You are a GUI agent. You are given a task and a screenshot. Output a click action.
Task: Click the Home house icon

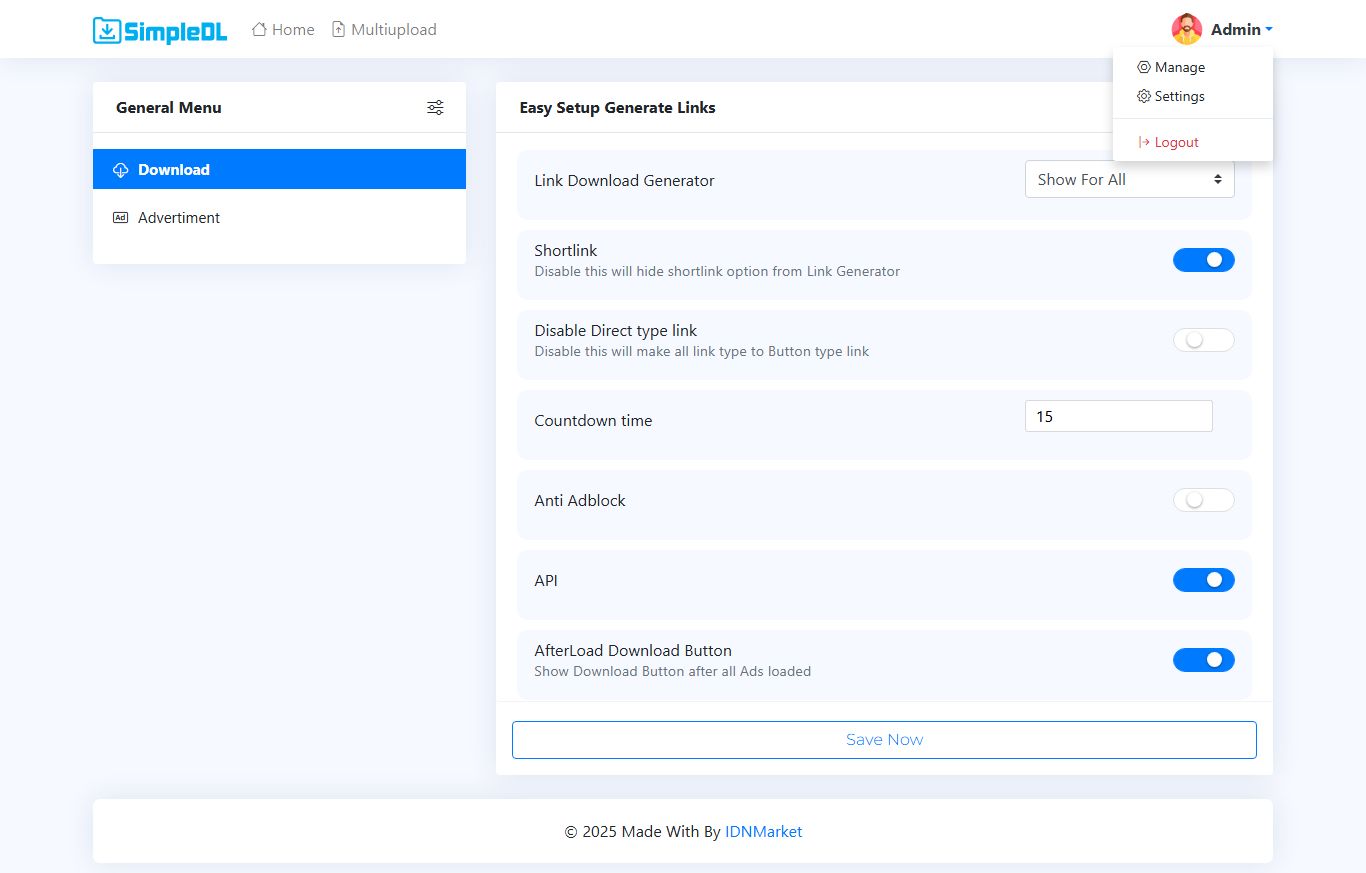point(259,30)
